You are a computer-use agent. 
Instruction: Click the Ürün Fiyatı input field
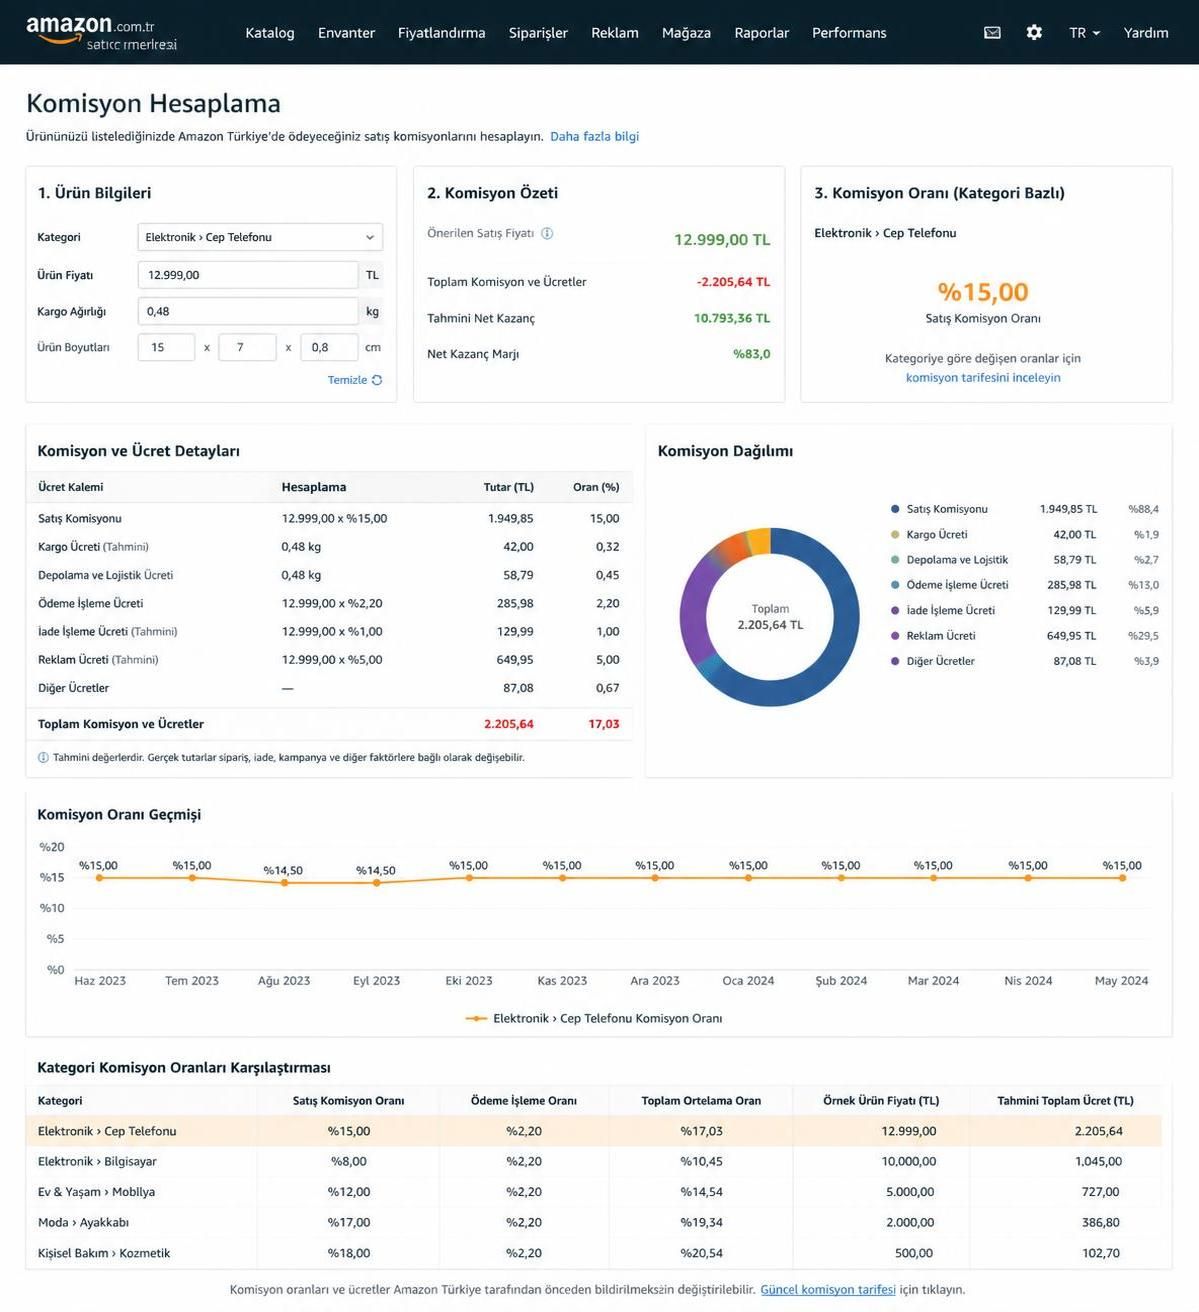[248, 275]
